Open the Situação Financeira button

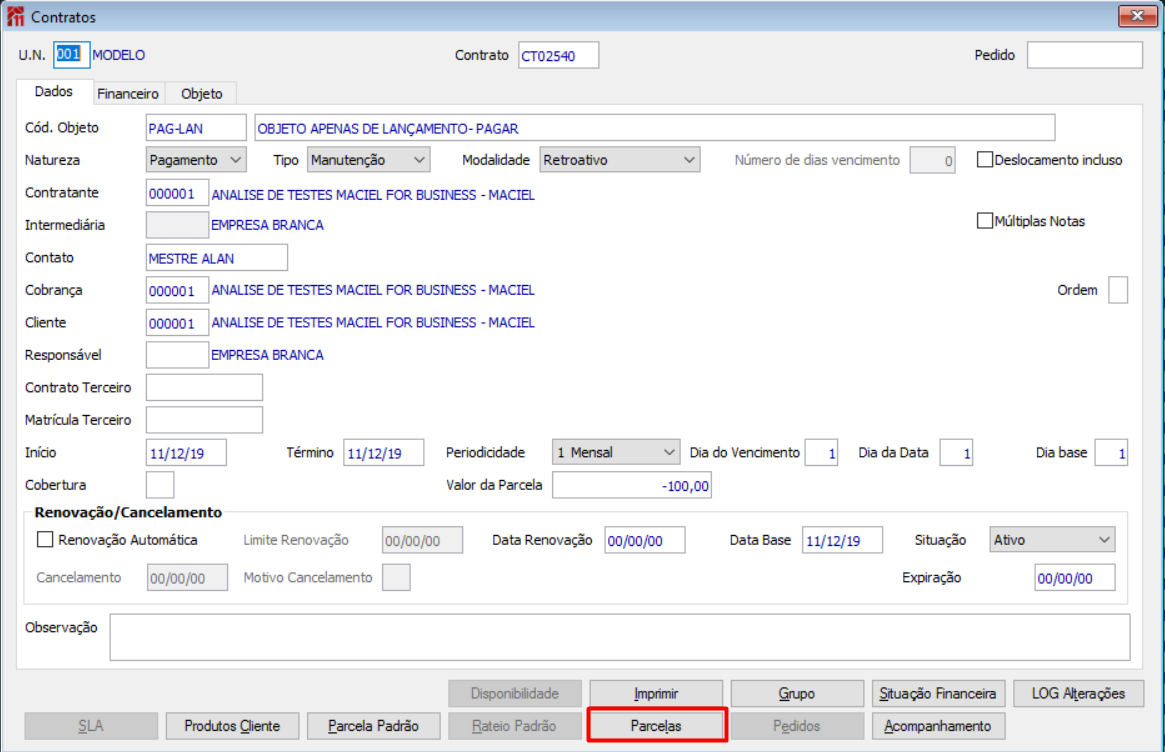(x=938, y=693)
